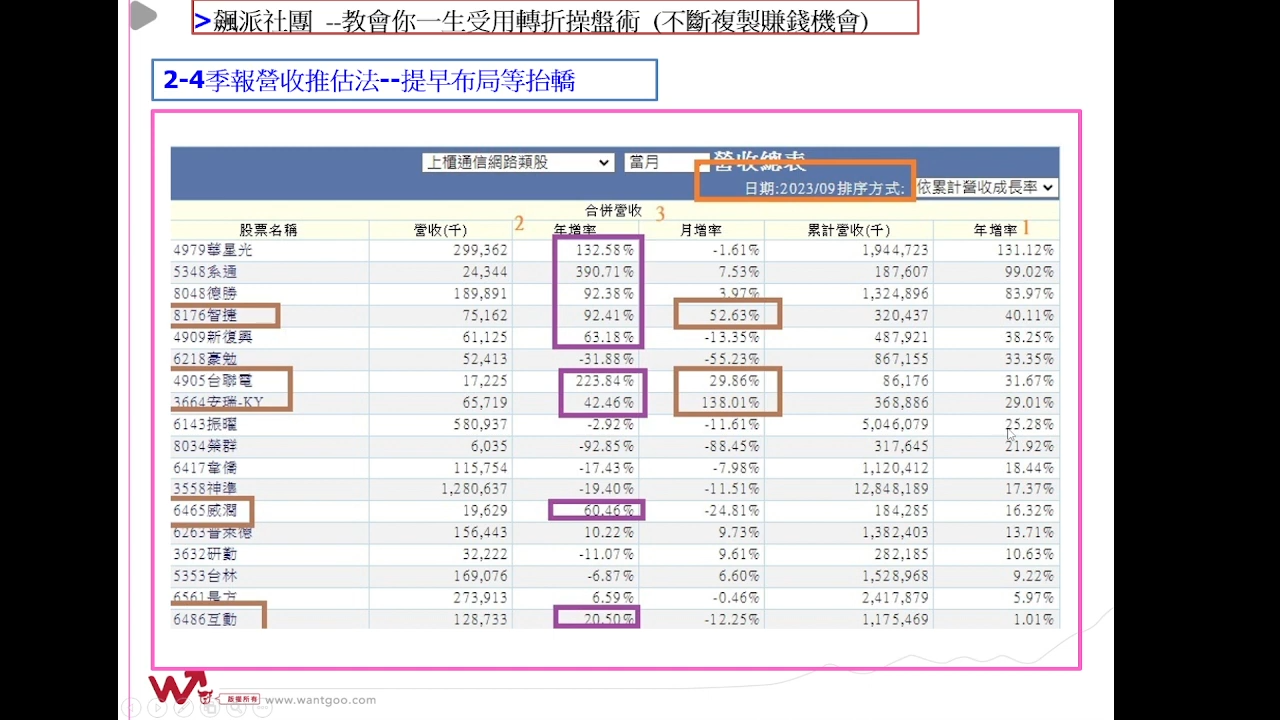The image size is (1280, 720).
Task: Select monthly growth 29.86%
Action: click(x=733, y=381)
